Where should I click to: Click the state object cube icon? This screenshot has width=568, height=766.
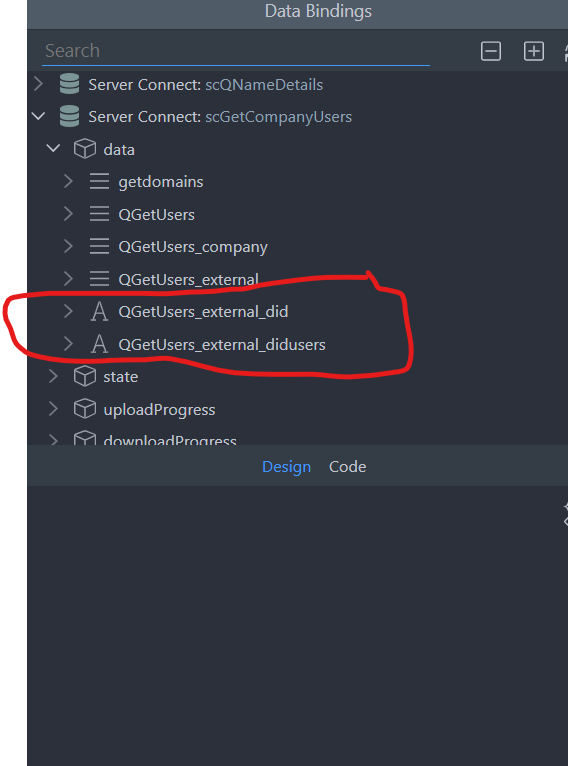(84, 377)
